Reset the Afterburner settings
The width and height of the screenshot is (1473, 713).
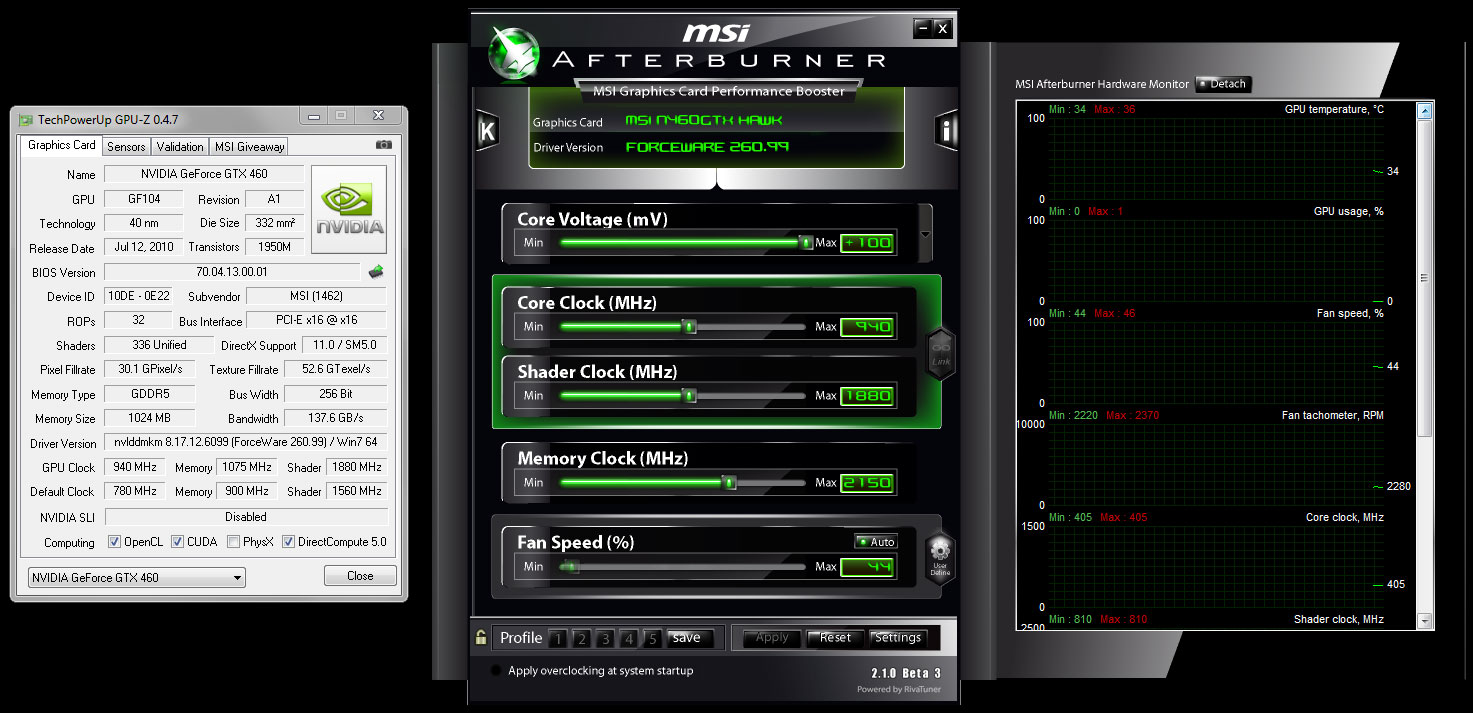(835, 638)
